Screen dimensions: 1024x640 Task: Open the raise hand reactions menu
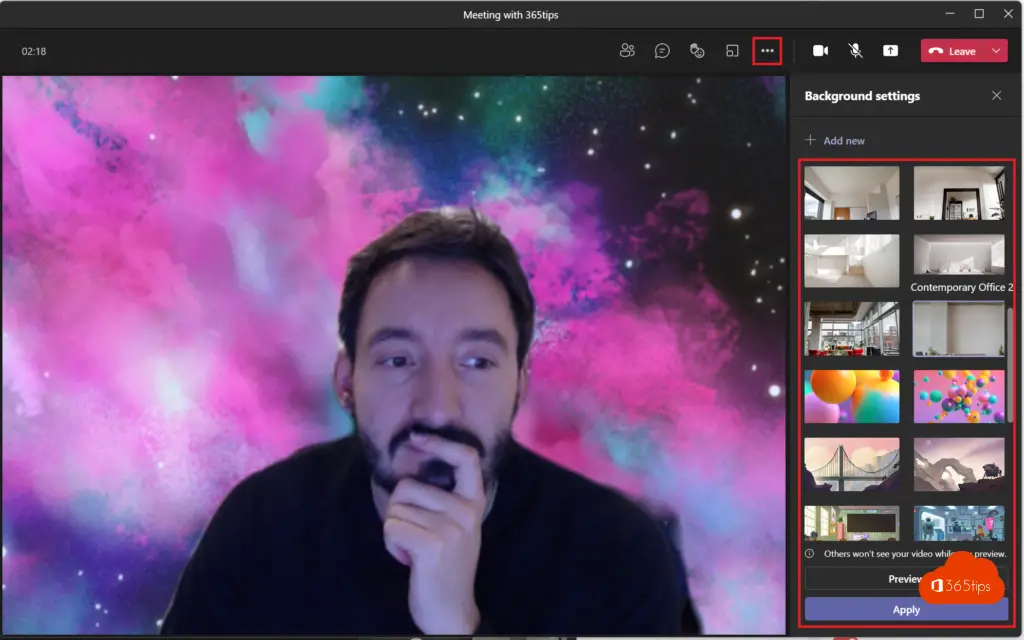coord(698,51)
